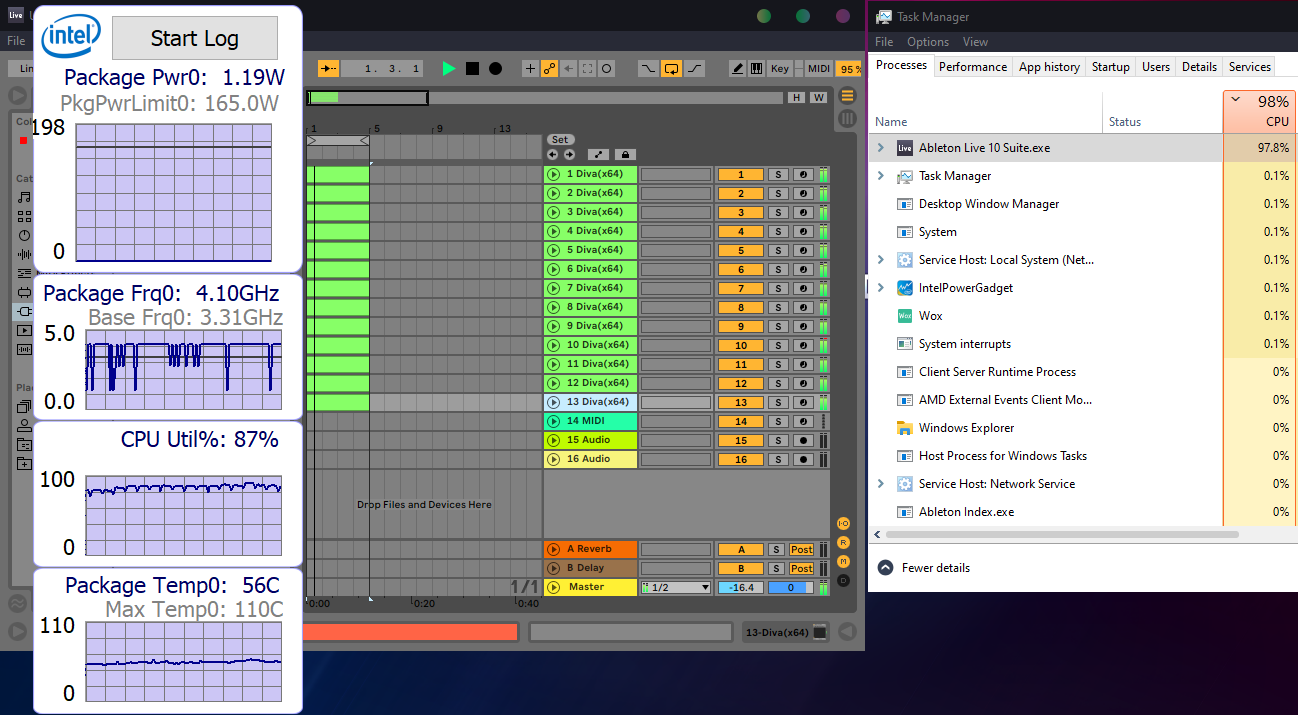The width and height of the screenshot is (1298, 715).
Task: Expand the IntelPowerGadget process entry
Action: pos(880,288)
